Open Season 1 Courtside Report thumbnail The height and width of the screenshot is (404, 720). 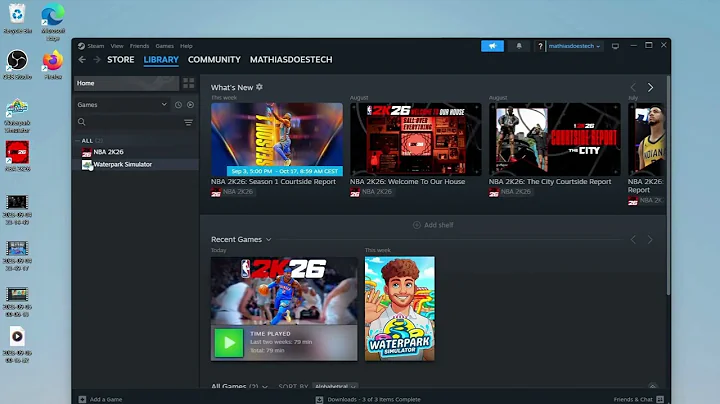[x=277, y=139]
